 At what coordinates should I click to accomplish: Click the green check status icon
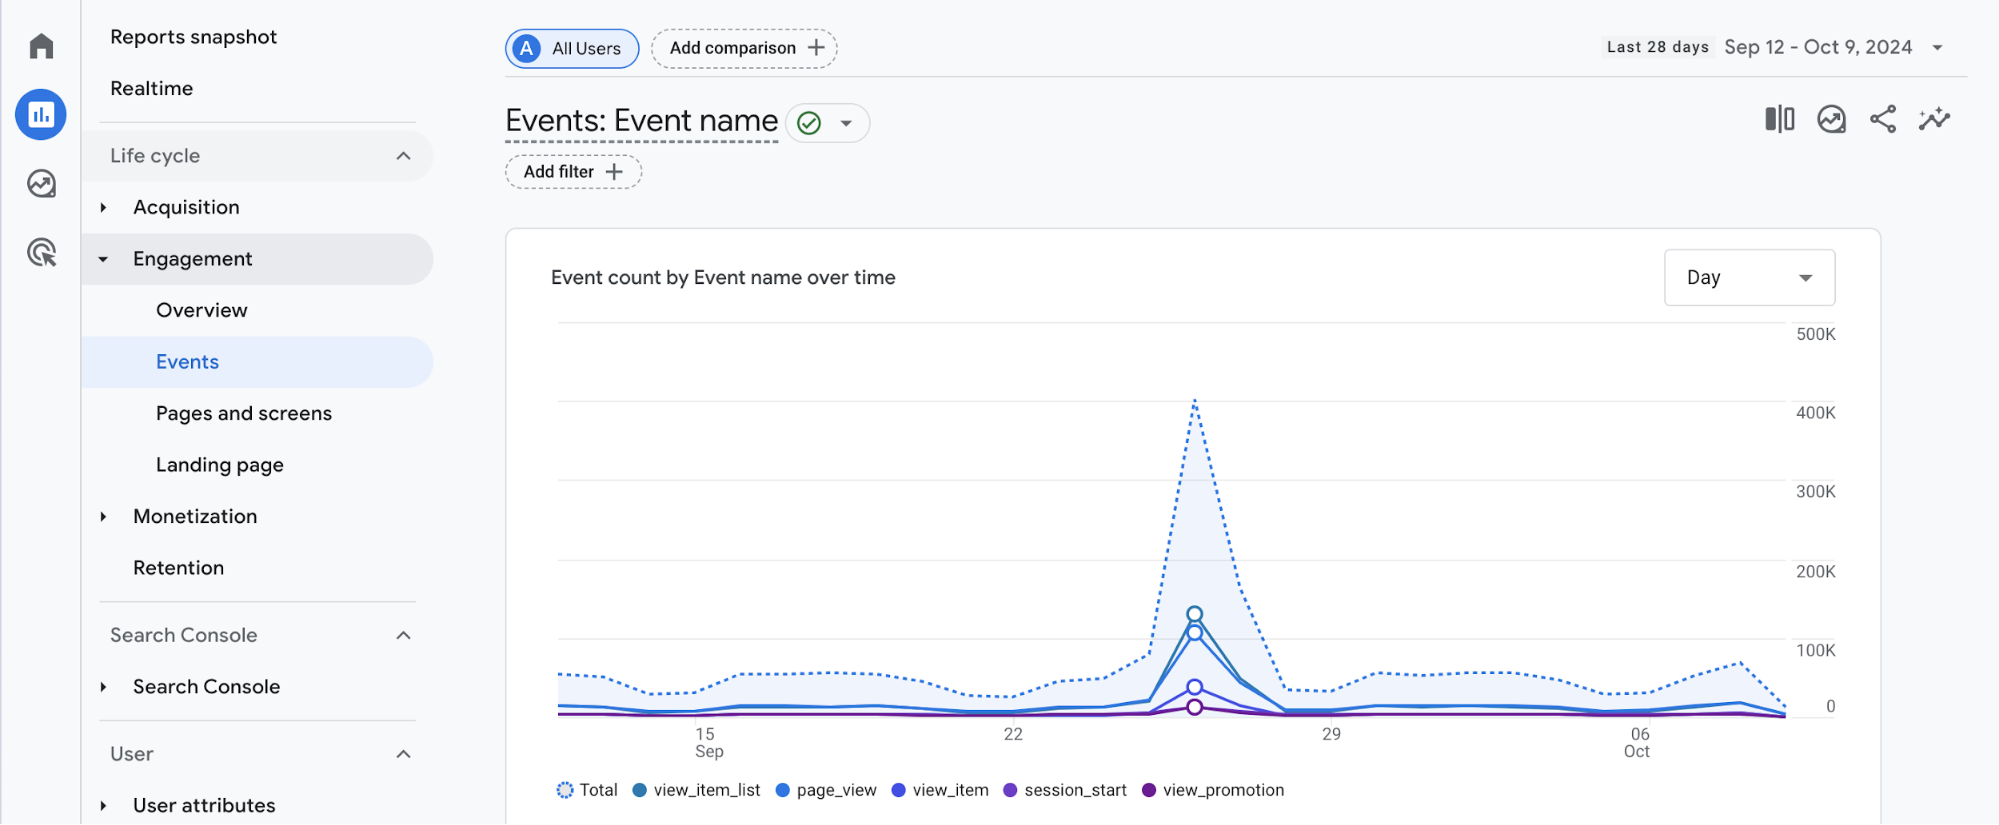(809, 123)
